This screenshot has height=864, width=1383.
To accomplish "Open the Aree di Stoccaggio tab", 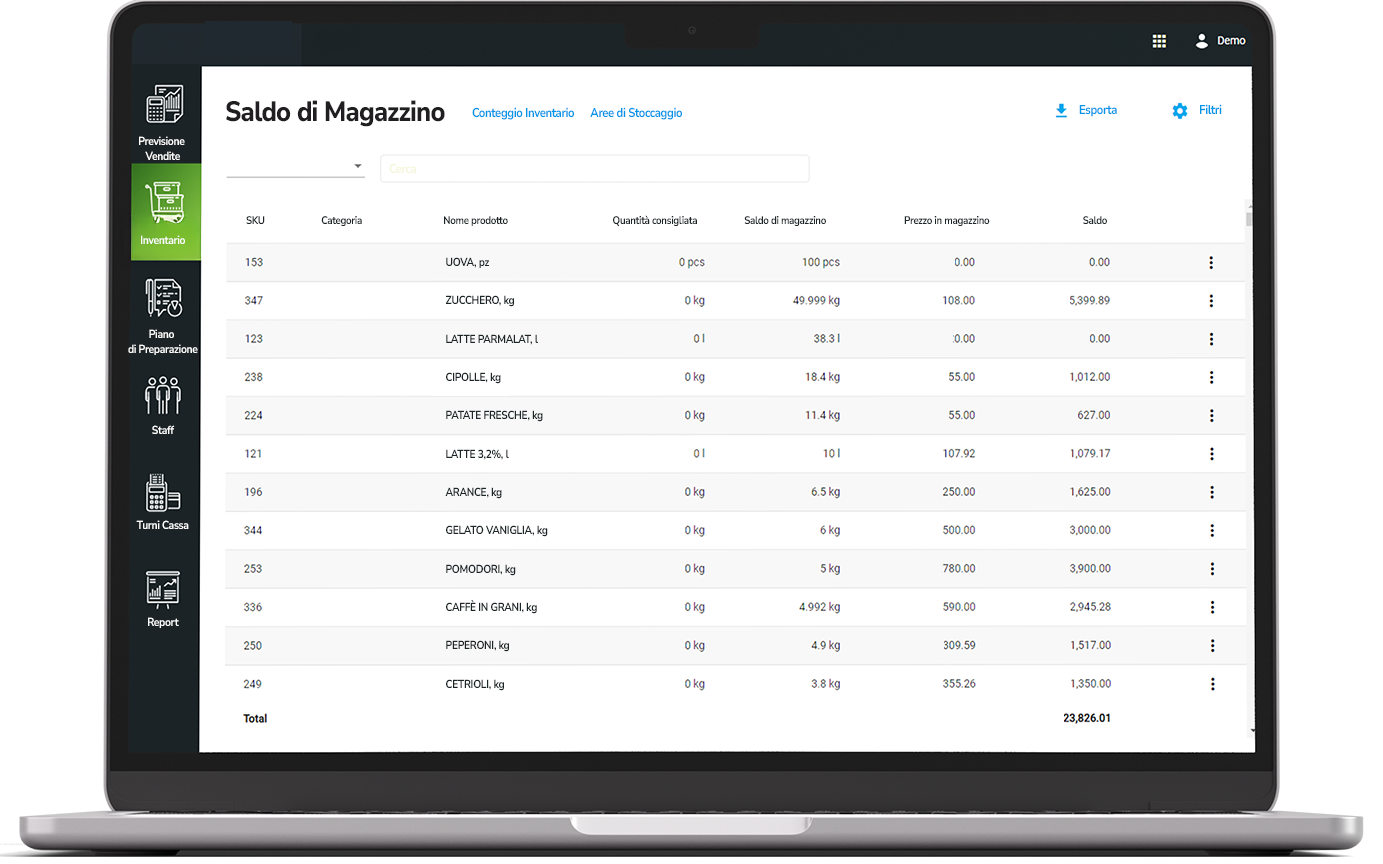I will tap(636, 113).
